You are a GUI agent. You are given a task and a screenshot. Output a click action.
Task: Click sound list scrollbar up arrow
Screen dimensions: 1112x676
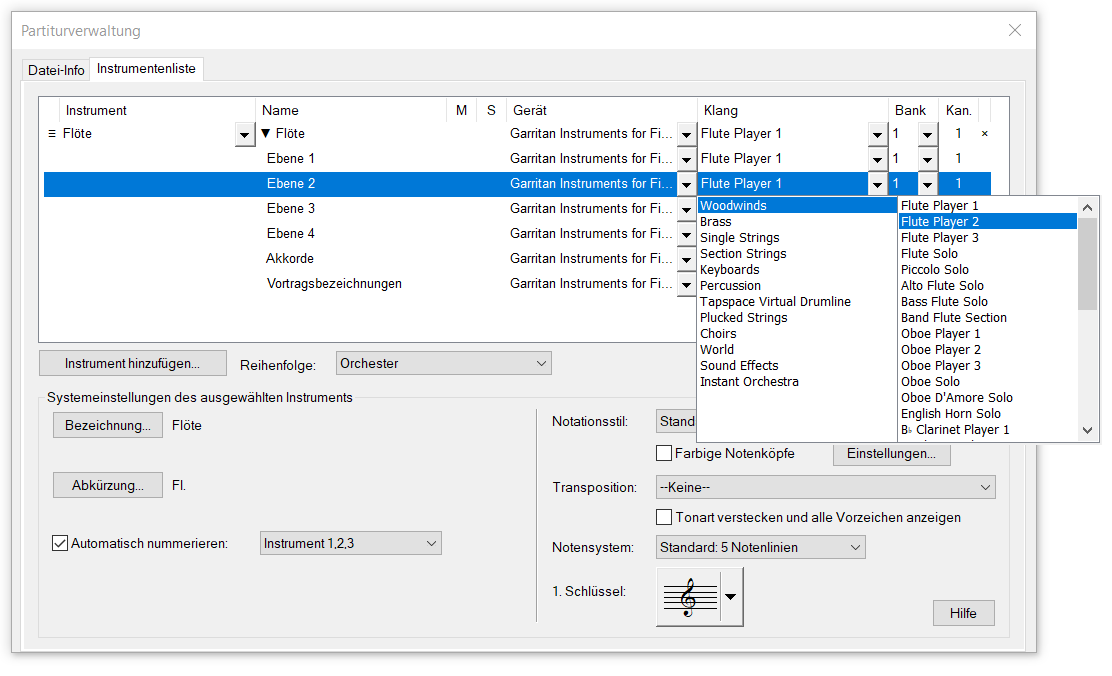1088,208
